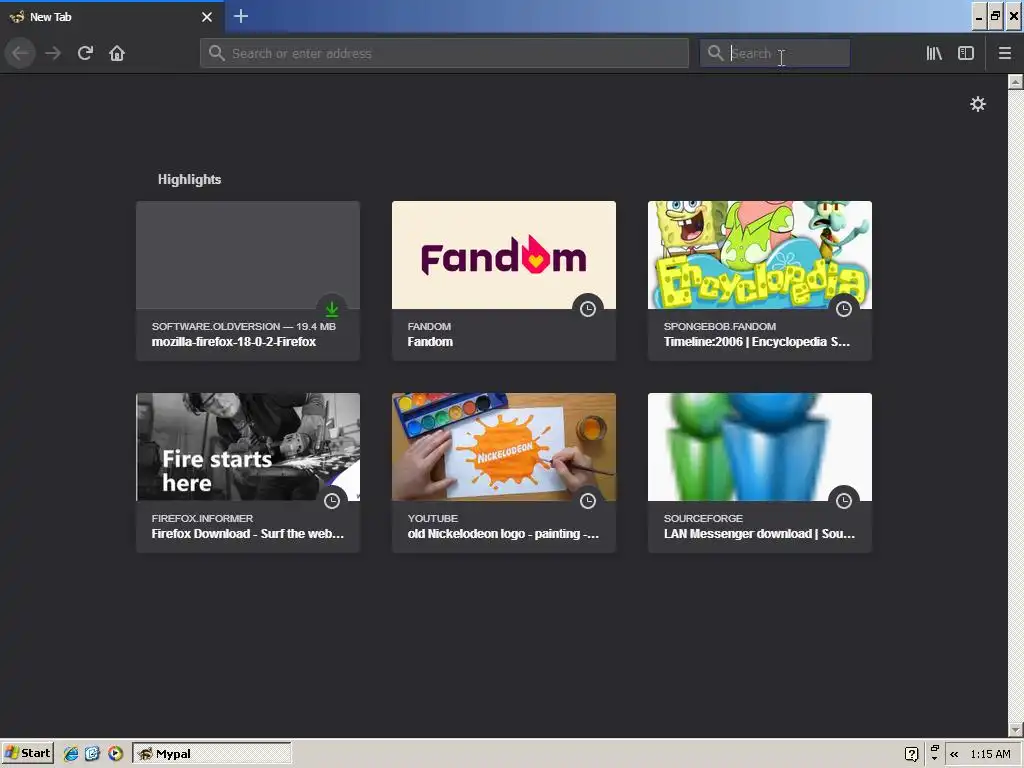Close the New Tab tab
1024x768 pixels.
207,17
